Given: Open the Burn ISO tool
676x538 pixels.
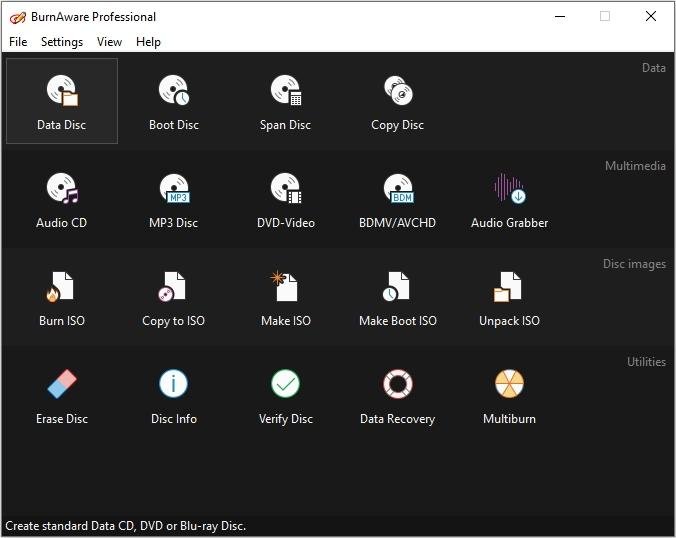Looking at the screenshot, I should [x=62, y=296].
